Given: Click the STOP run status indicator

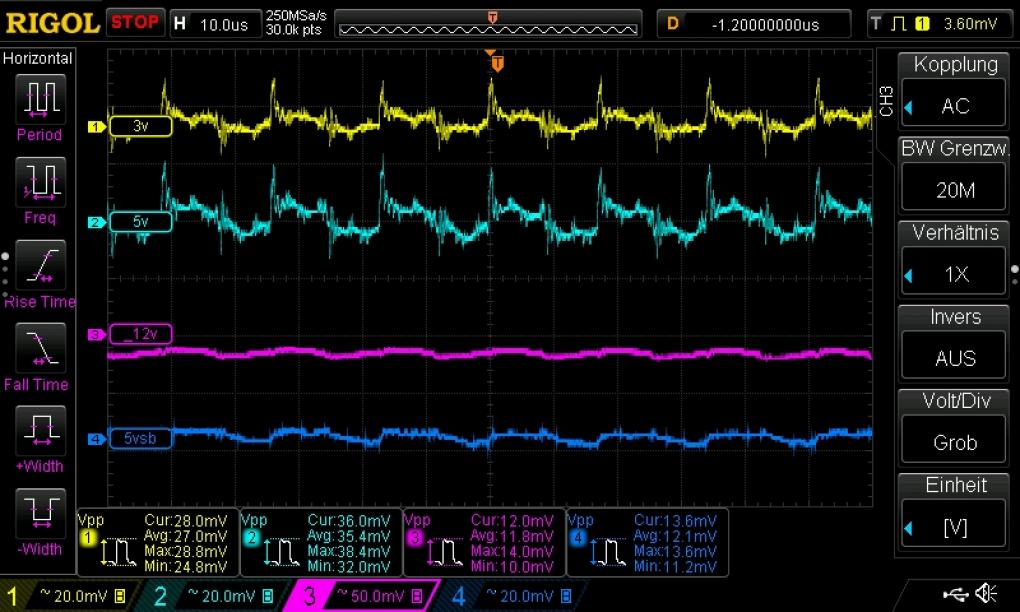Looking at the screenshot, I should click(x=135, y=22).
